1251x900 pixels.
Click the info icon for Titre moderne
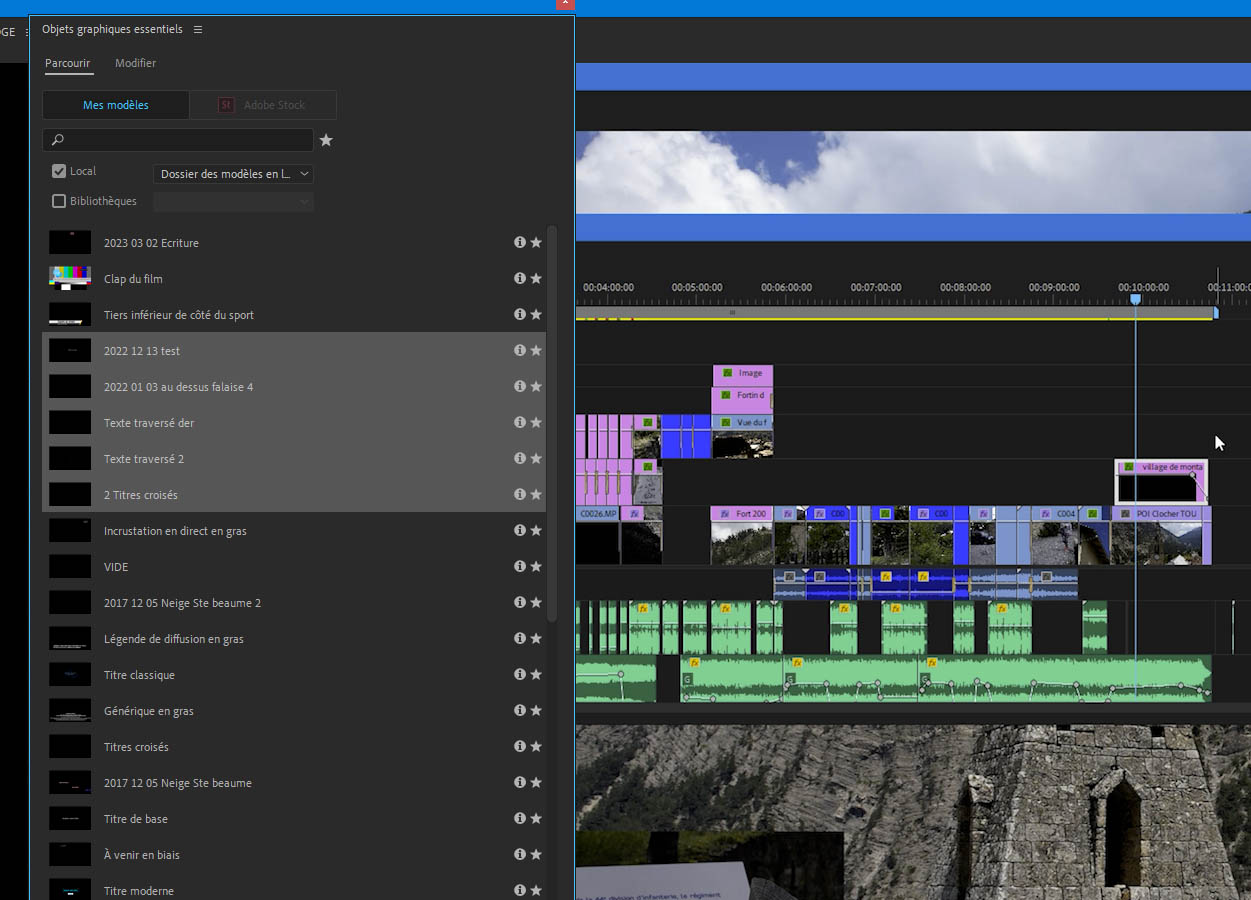(519, 890)
